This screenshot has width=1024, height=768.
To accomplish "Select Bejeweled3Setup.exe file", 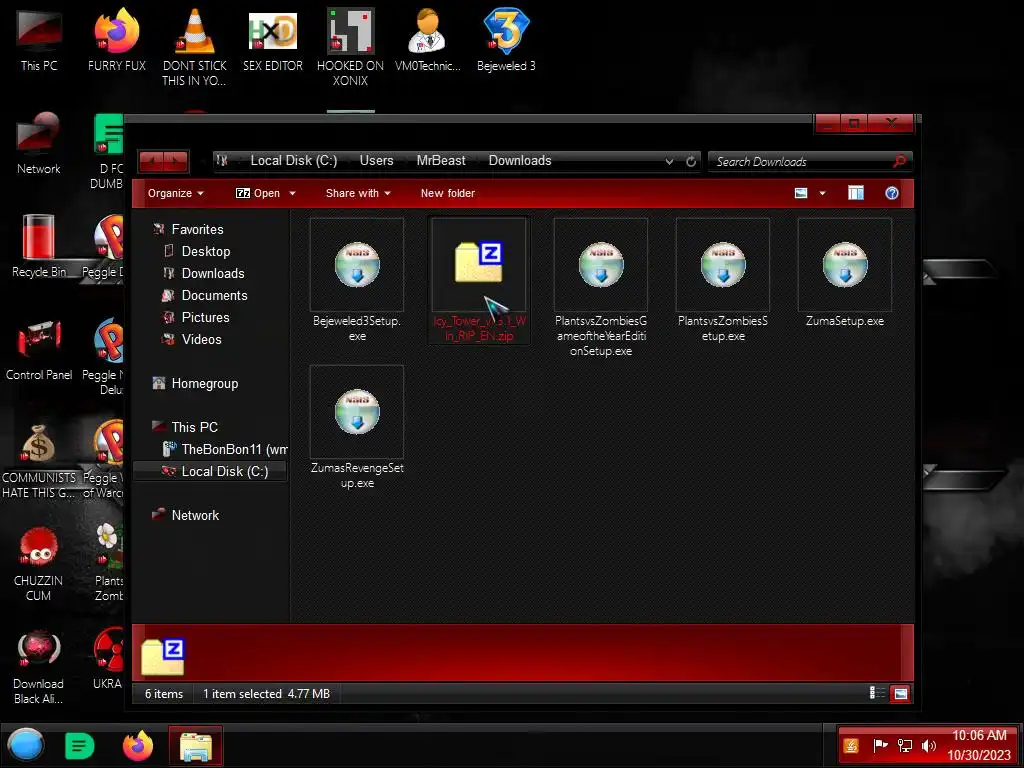I will coord(357,281).
